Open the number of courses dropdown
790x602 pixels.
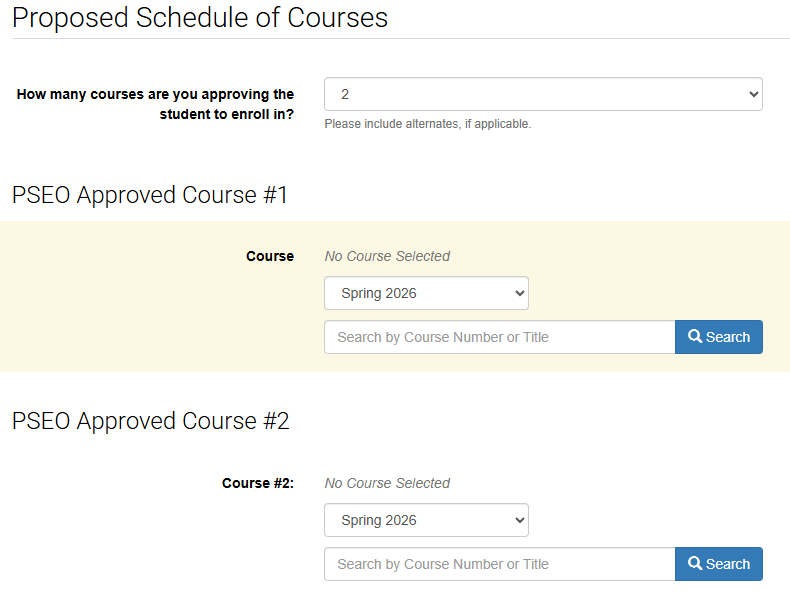(542, 94)
